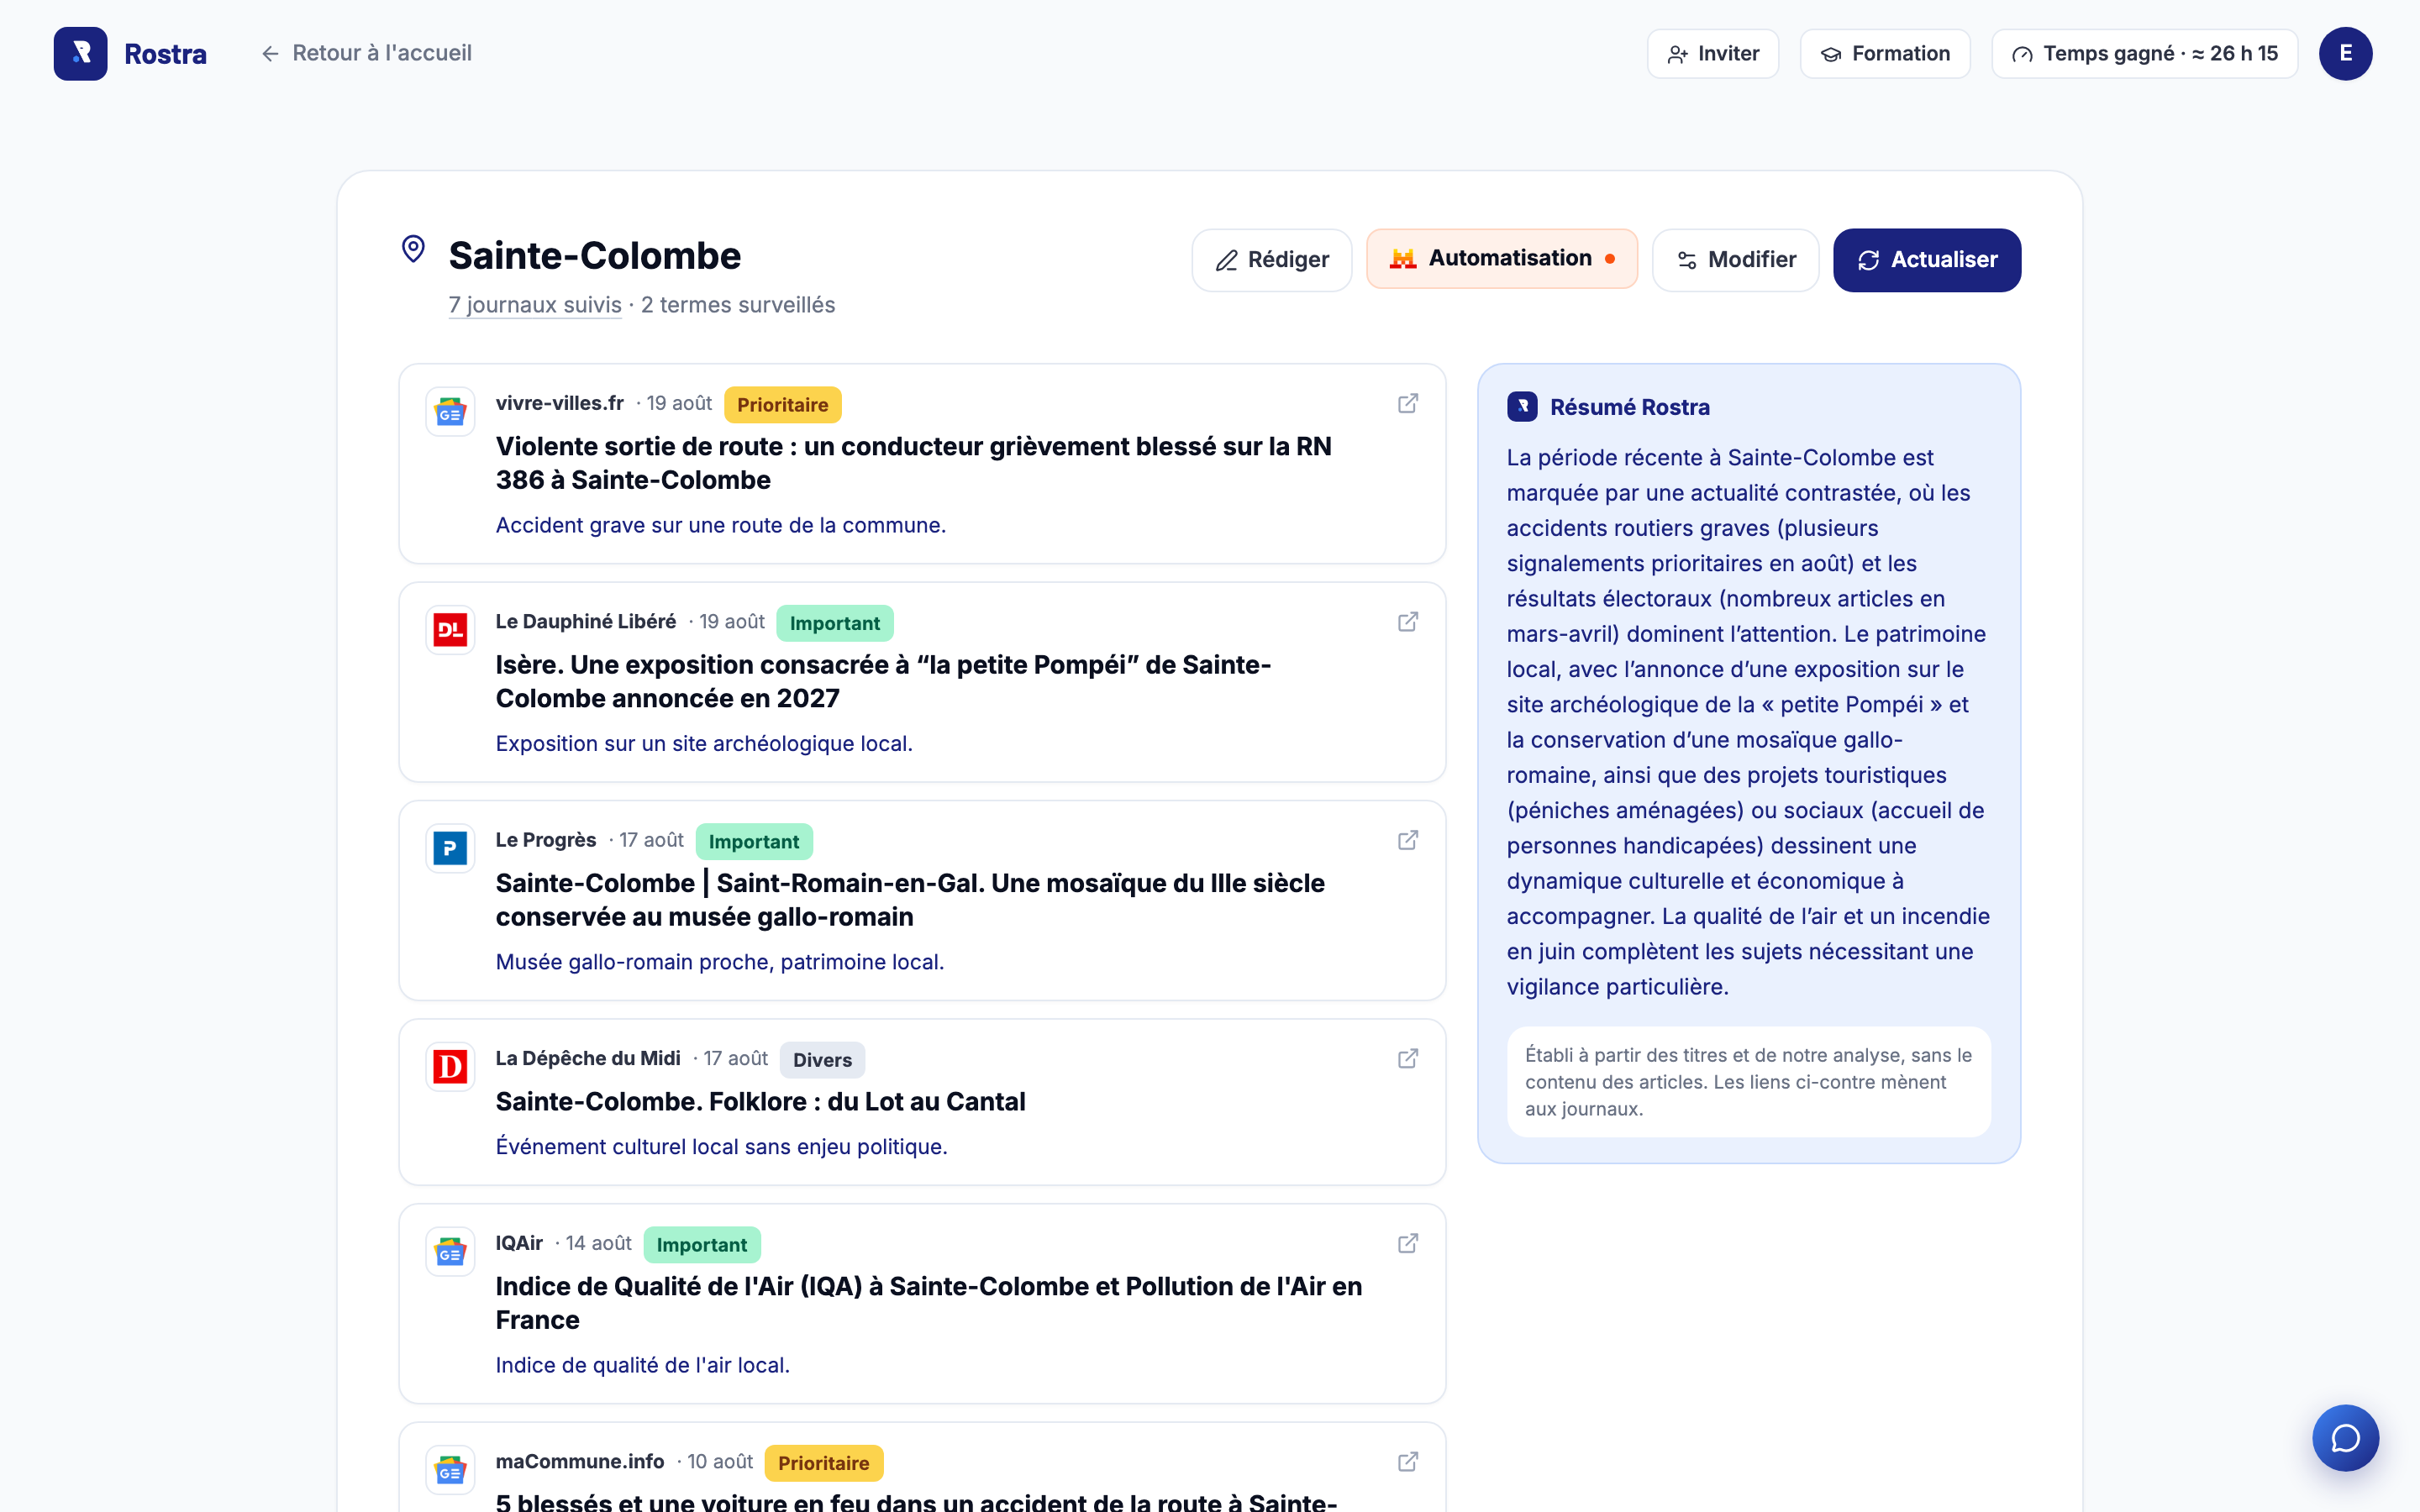
Task: Click summary Accident grave sur une route
Action: [x=720, y=525]
